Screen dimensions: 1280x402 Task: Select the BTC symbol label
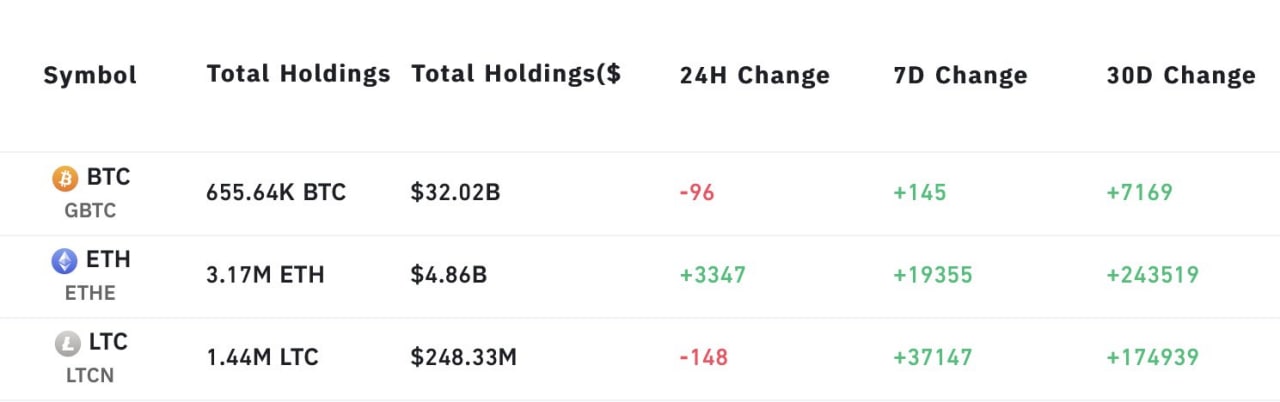click(x=108, y=178)
